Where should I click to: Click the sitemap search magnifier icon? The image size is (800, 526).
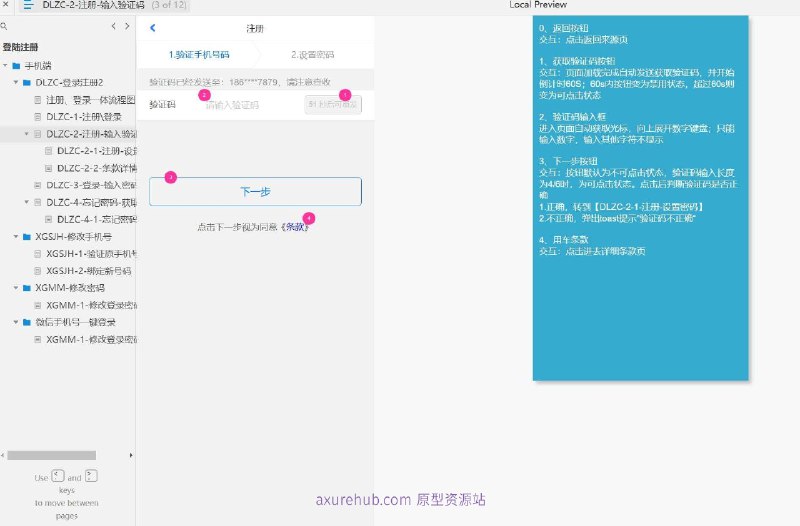[x=4, y=26]
